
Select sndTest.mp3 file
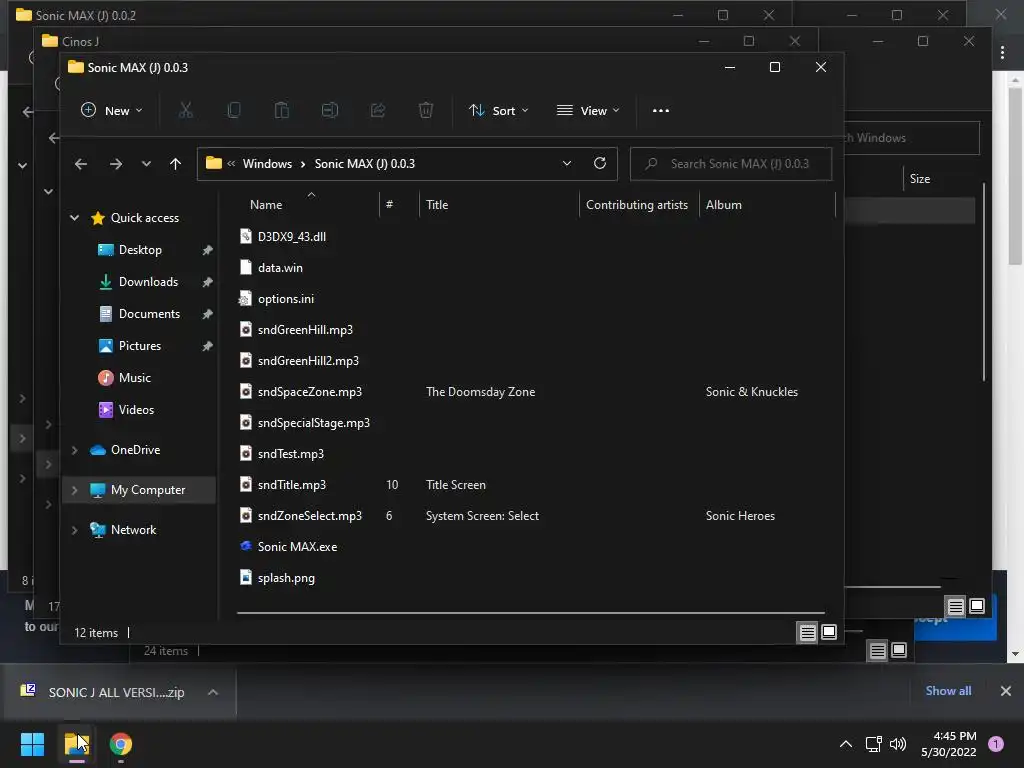coord(291,454)
